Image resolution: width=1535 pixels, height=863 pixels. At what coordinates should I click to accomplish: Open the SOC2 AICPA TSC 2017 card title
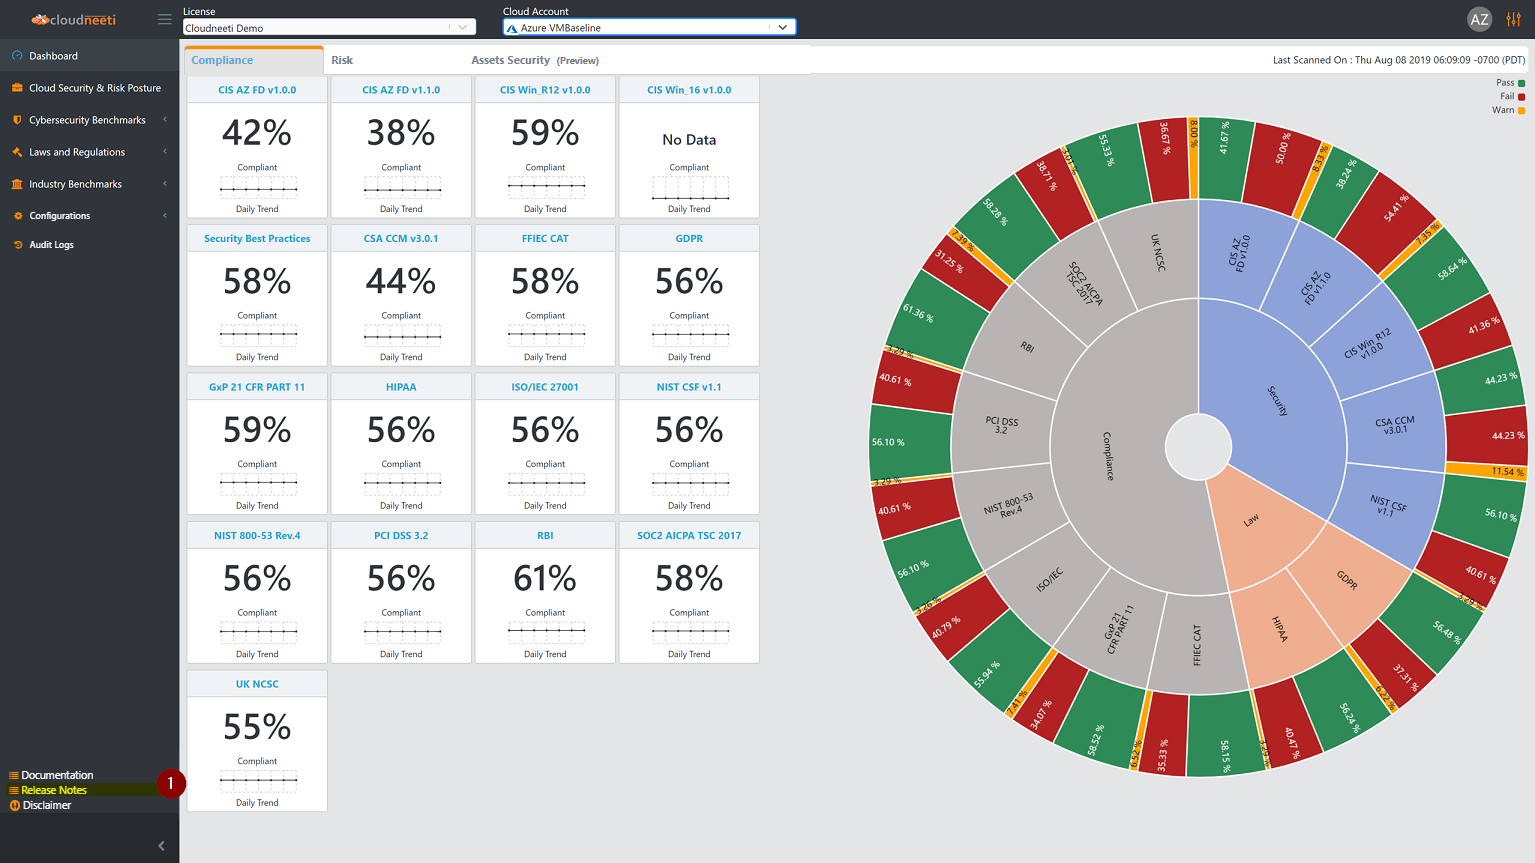pos(689,536)
